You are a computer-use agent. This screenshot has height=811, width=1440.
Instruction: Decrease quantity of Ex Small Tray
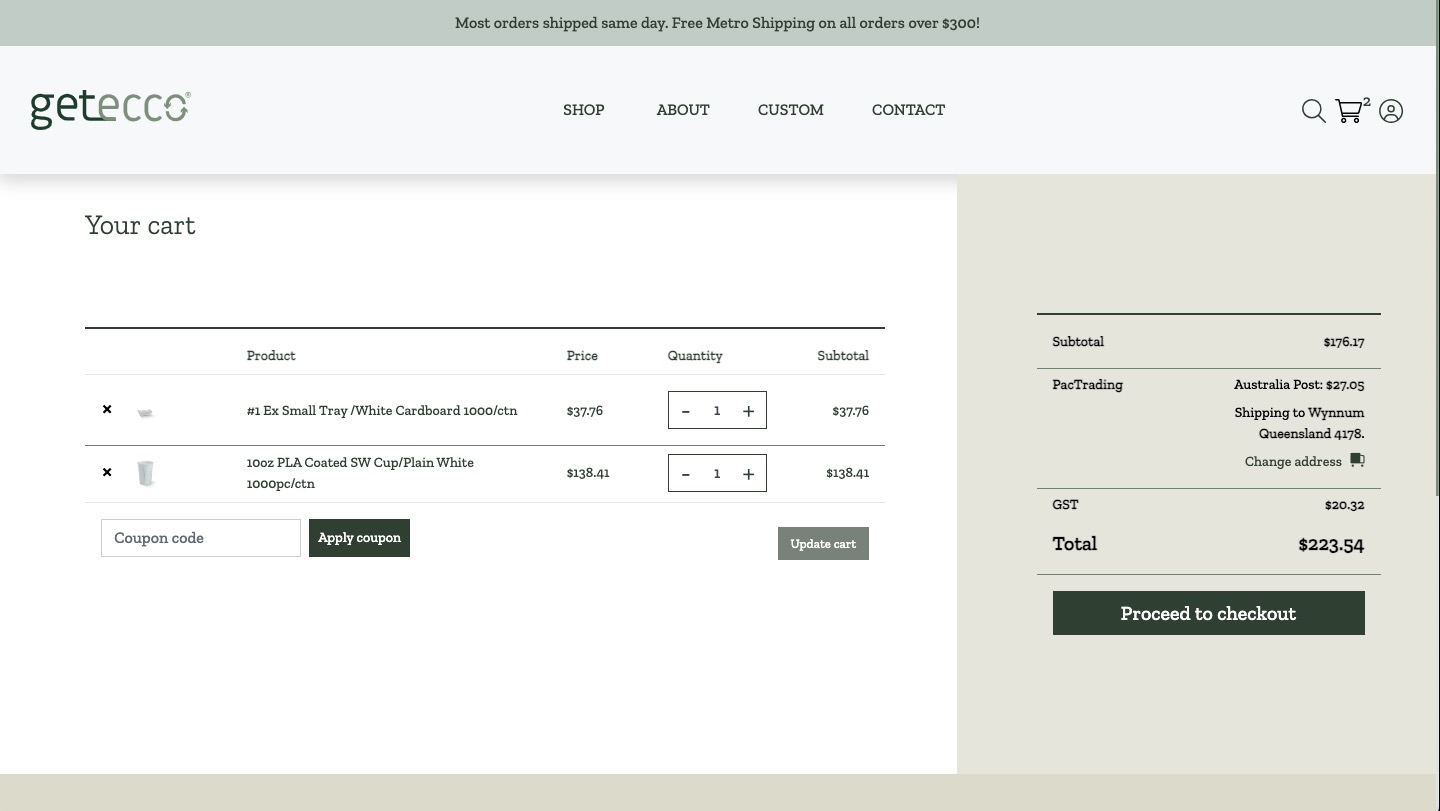pyautogui.click(x=686, y=411)
